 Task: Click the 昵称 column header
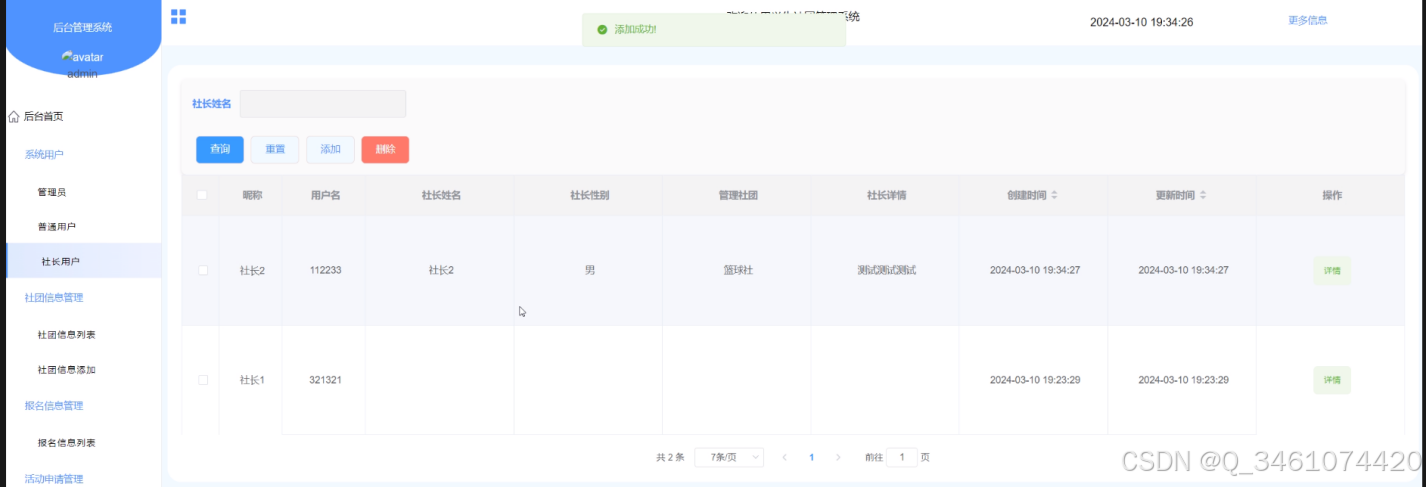[x=252, y=195]
